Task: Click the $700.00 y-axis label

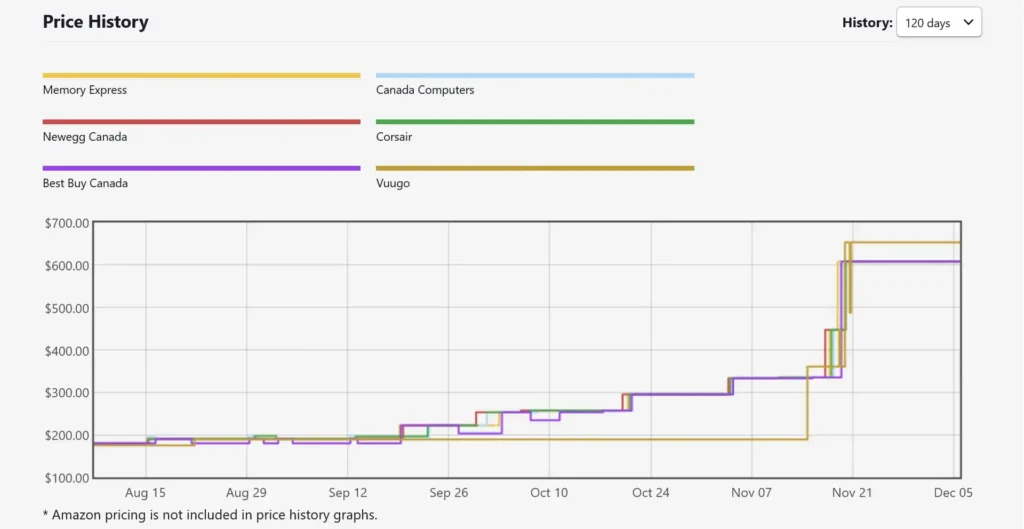Action: (x=67, y=223)
